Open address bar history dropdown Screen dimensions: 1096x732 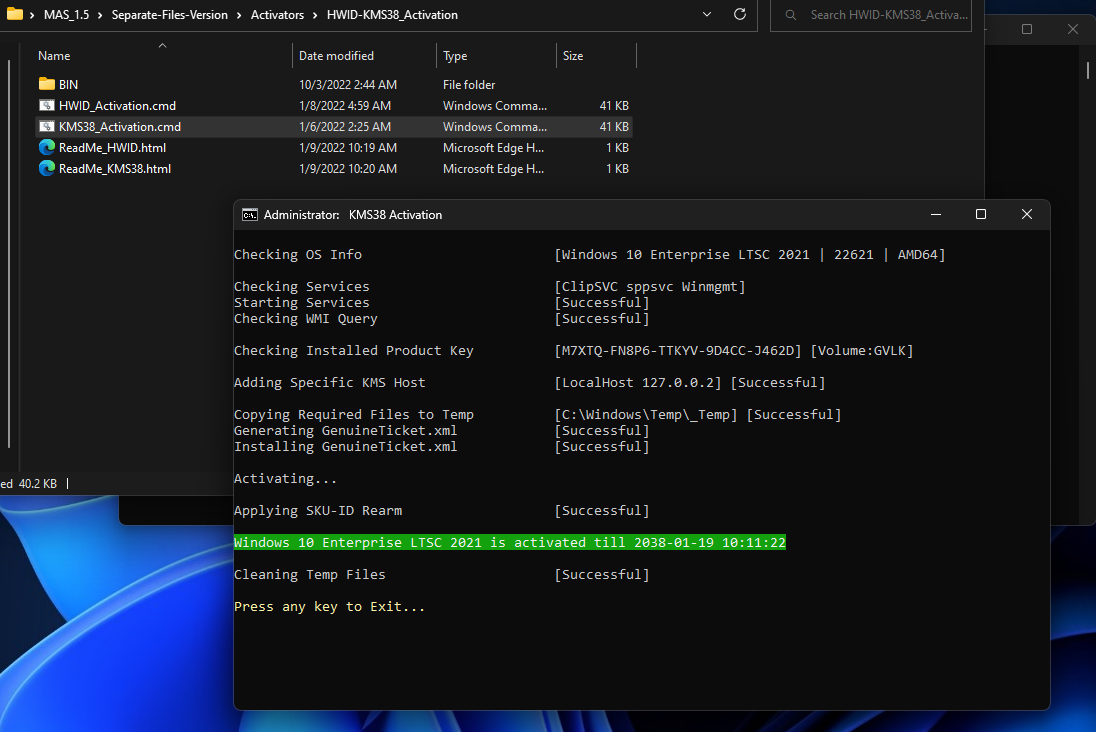707,15
